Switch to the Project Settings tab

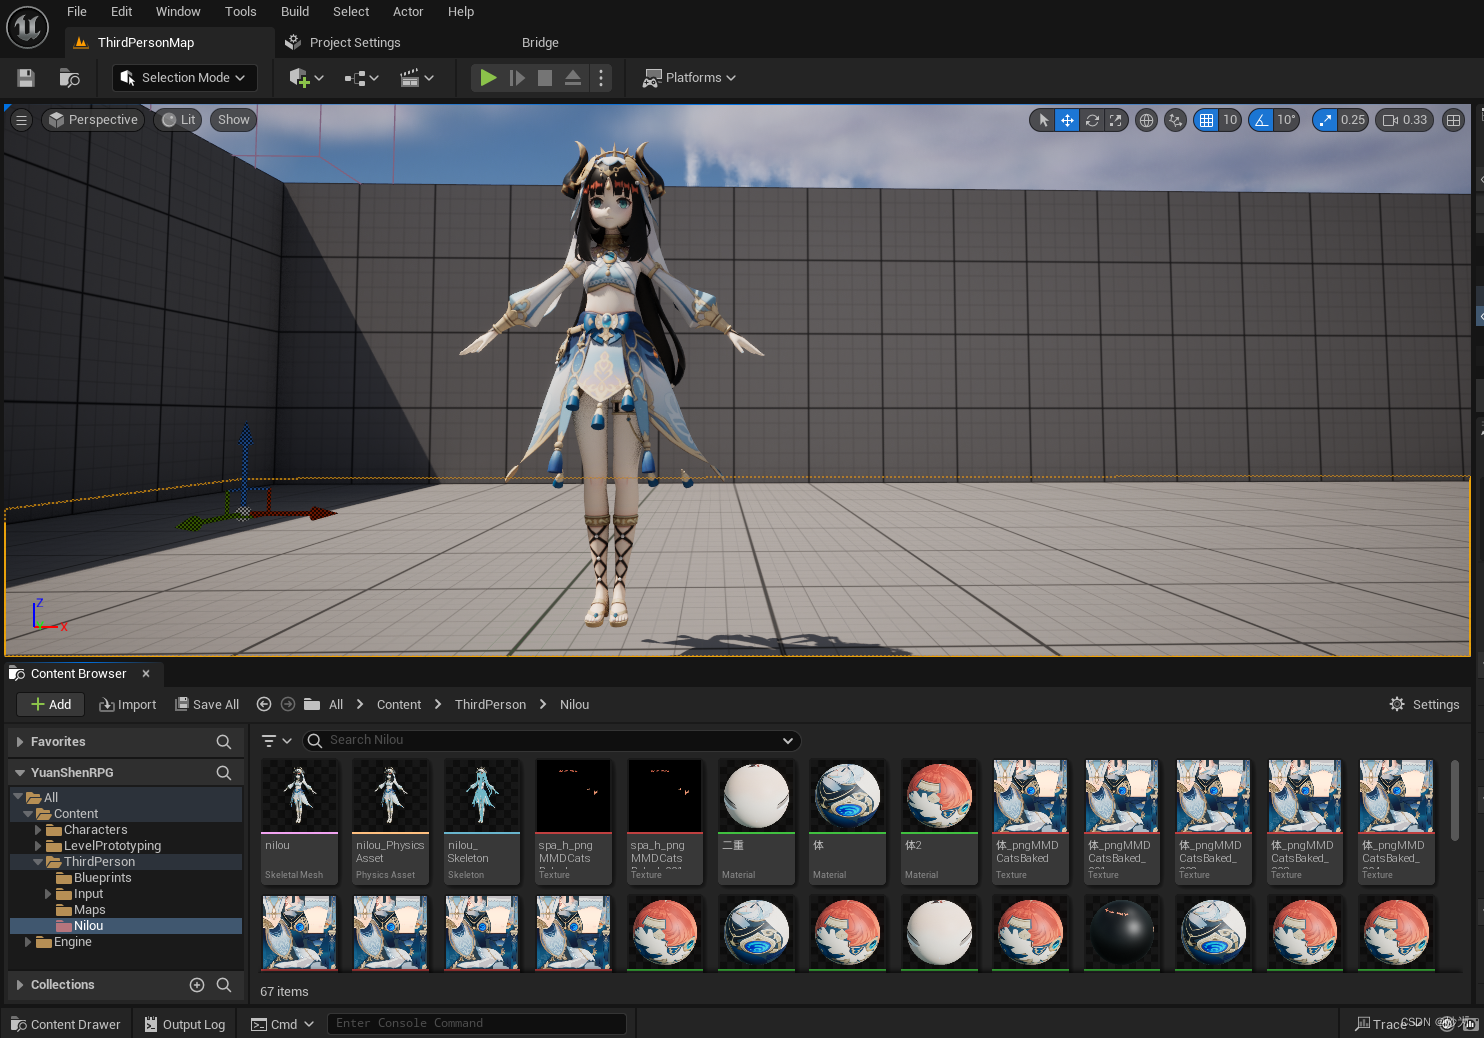point(343,43)
